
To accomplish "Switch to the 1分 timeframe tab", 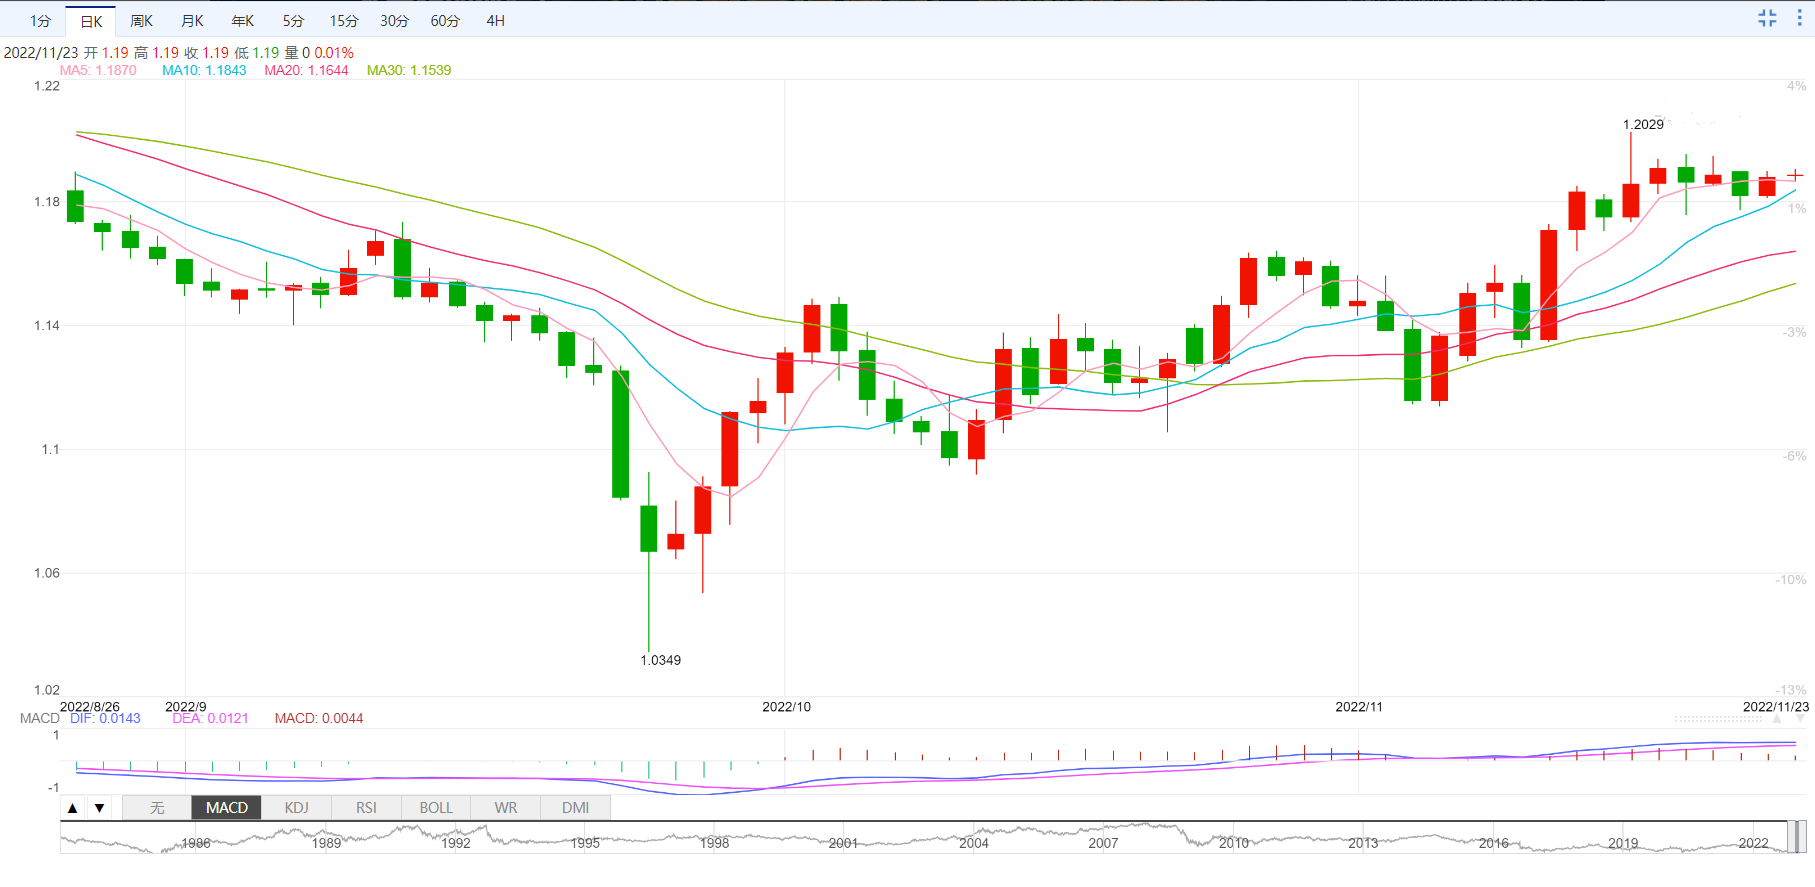I will tap(40, 21).
